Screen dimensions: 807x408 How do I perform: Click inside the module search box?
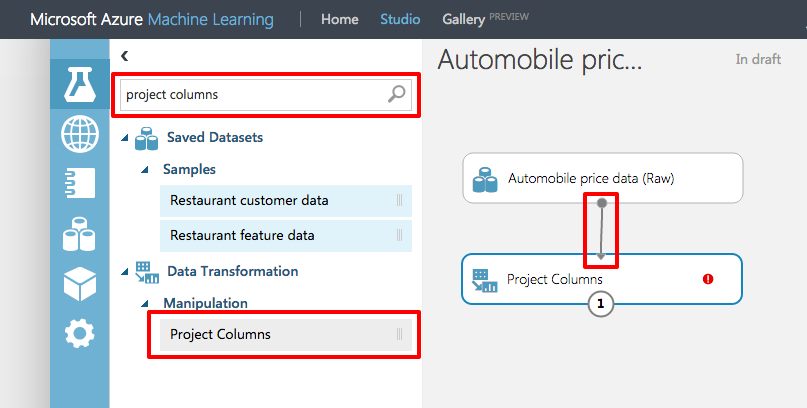tap(250, 95)
